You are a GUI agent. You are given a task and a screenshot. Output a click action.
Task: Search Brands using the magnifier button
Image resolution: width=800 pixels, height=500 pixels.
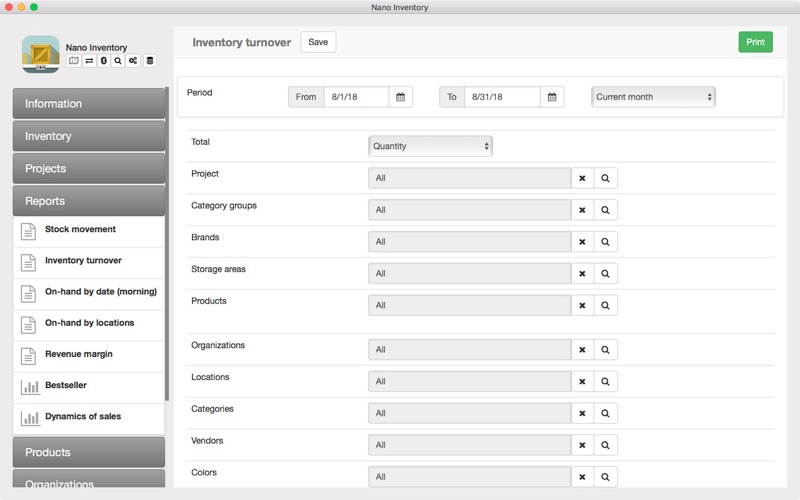(x=605, y=242)
